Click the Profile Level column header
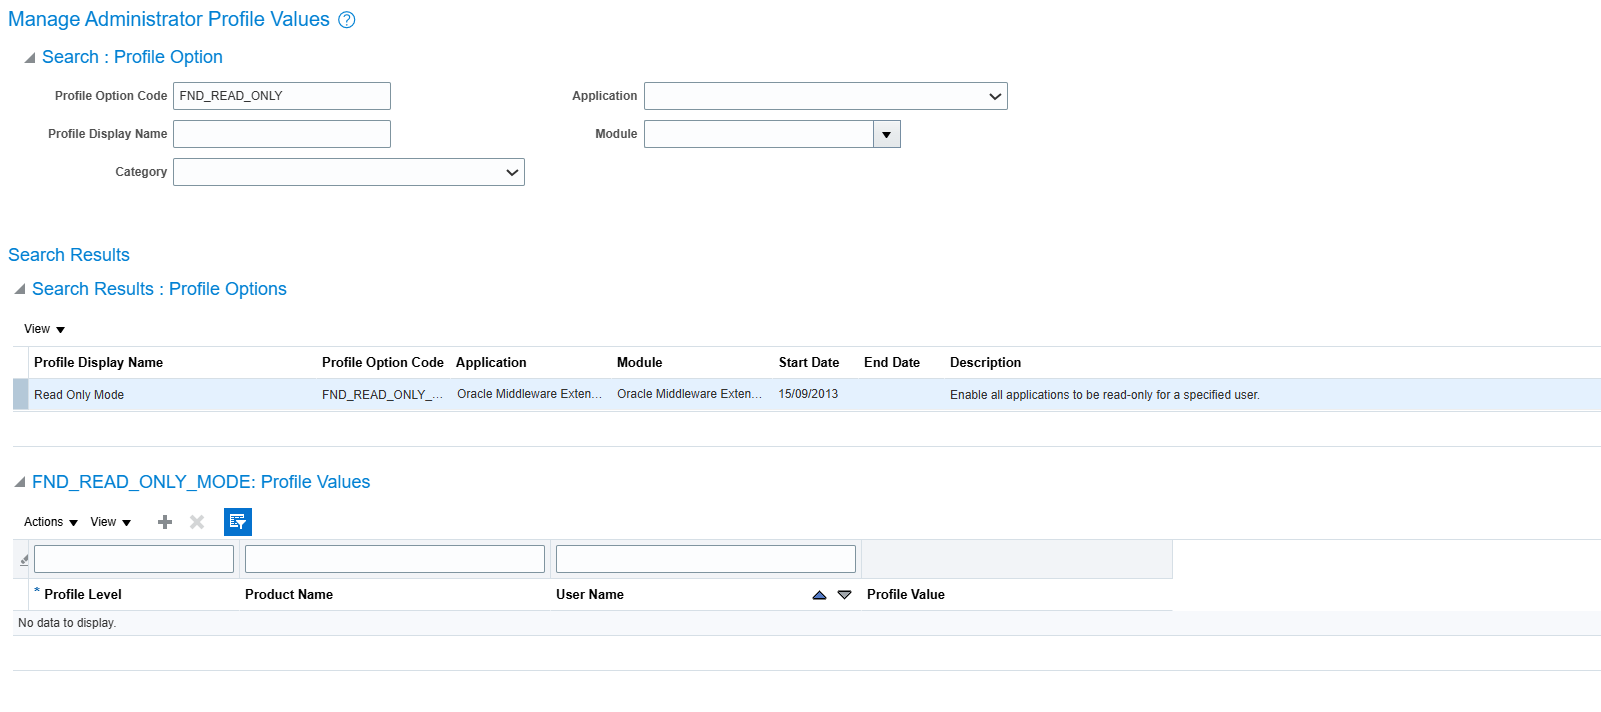Screen dimensions: 1601x712 83,595
